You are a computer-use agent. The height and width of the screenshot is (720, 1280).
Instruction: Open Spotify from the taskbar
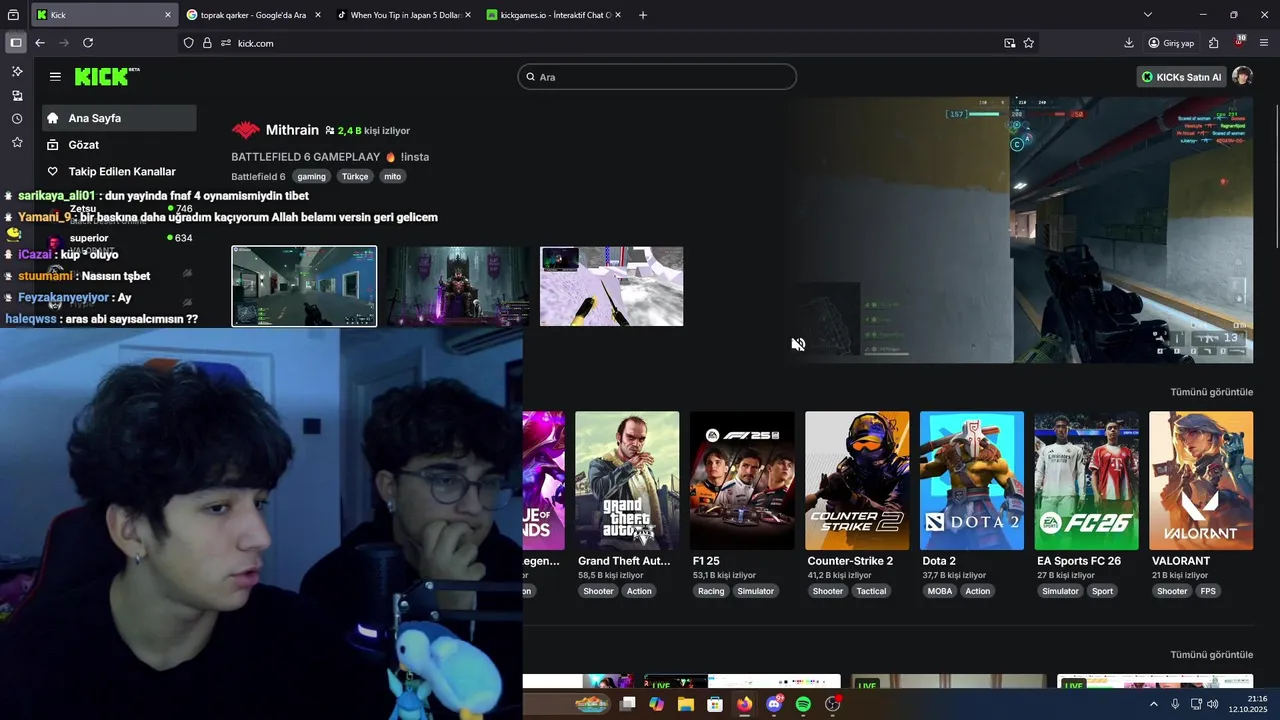[803, 704]
